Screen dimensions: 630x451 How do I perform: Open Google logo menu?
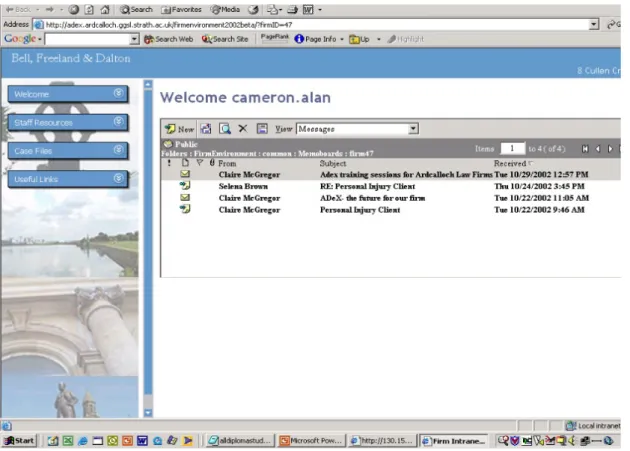22,39
